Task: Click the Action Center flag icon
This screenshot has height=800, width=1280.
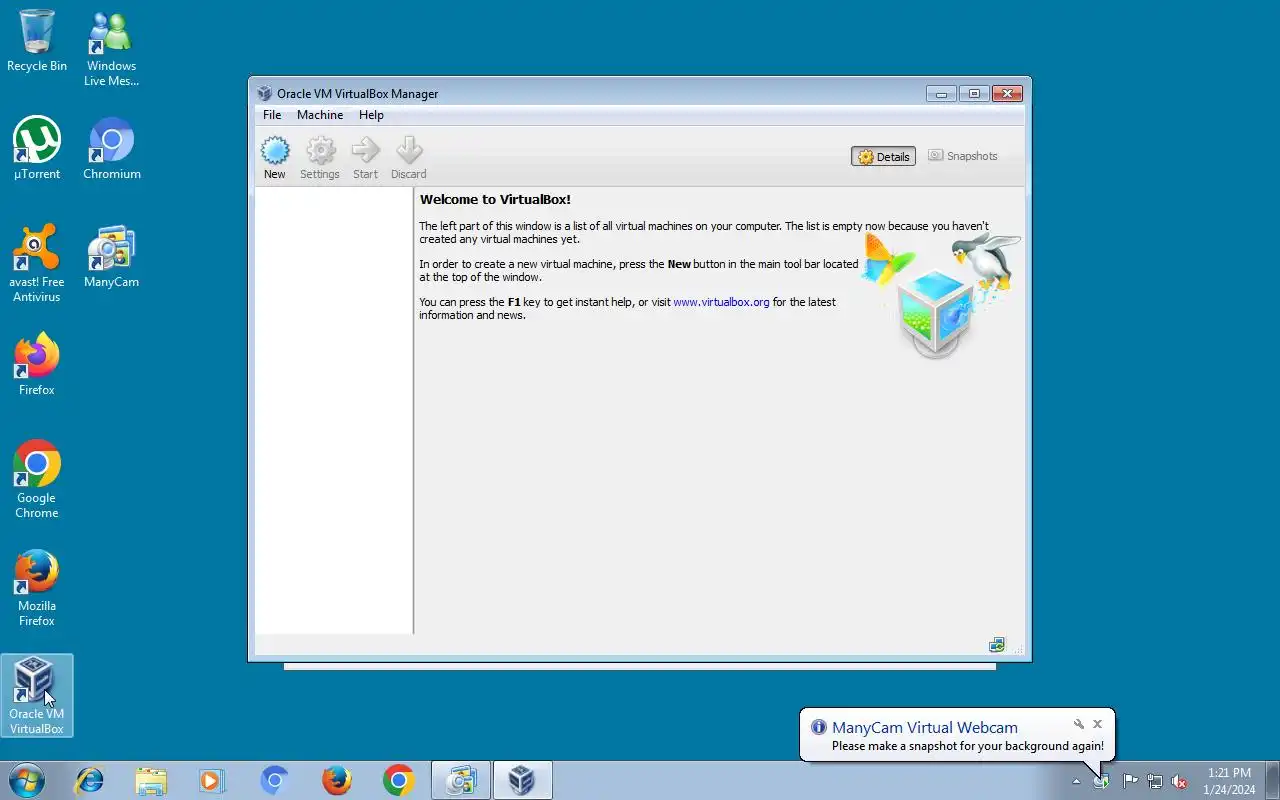Action: [x=1130, y=781]
